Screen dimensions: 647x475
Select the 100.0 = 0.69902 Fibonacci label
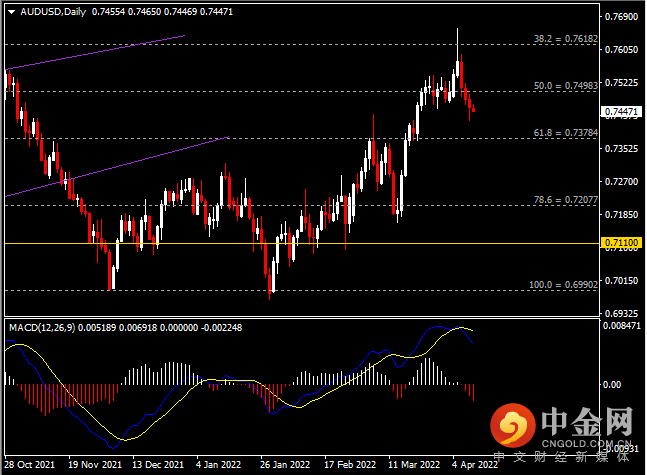(563, 285)
